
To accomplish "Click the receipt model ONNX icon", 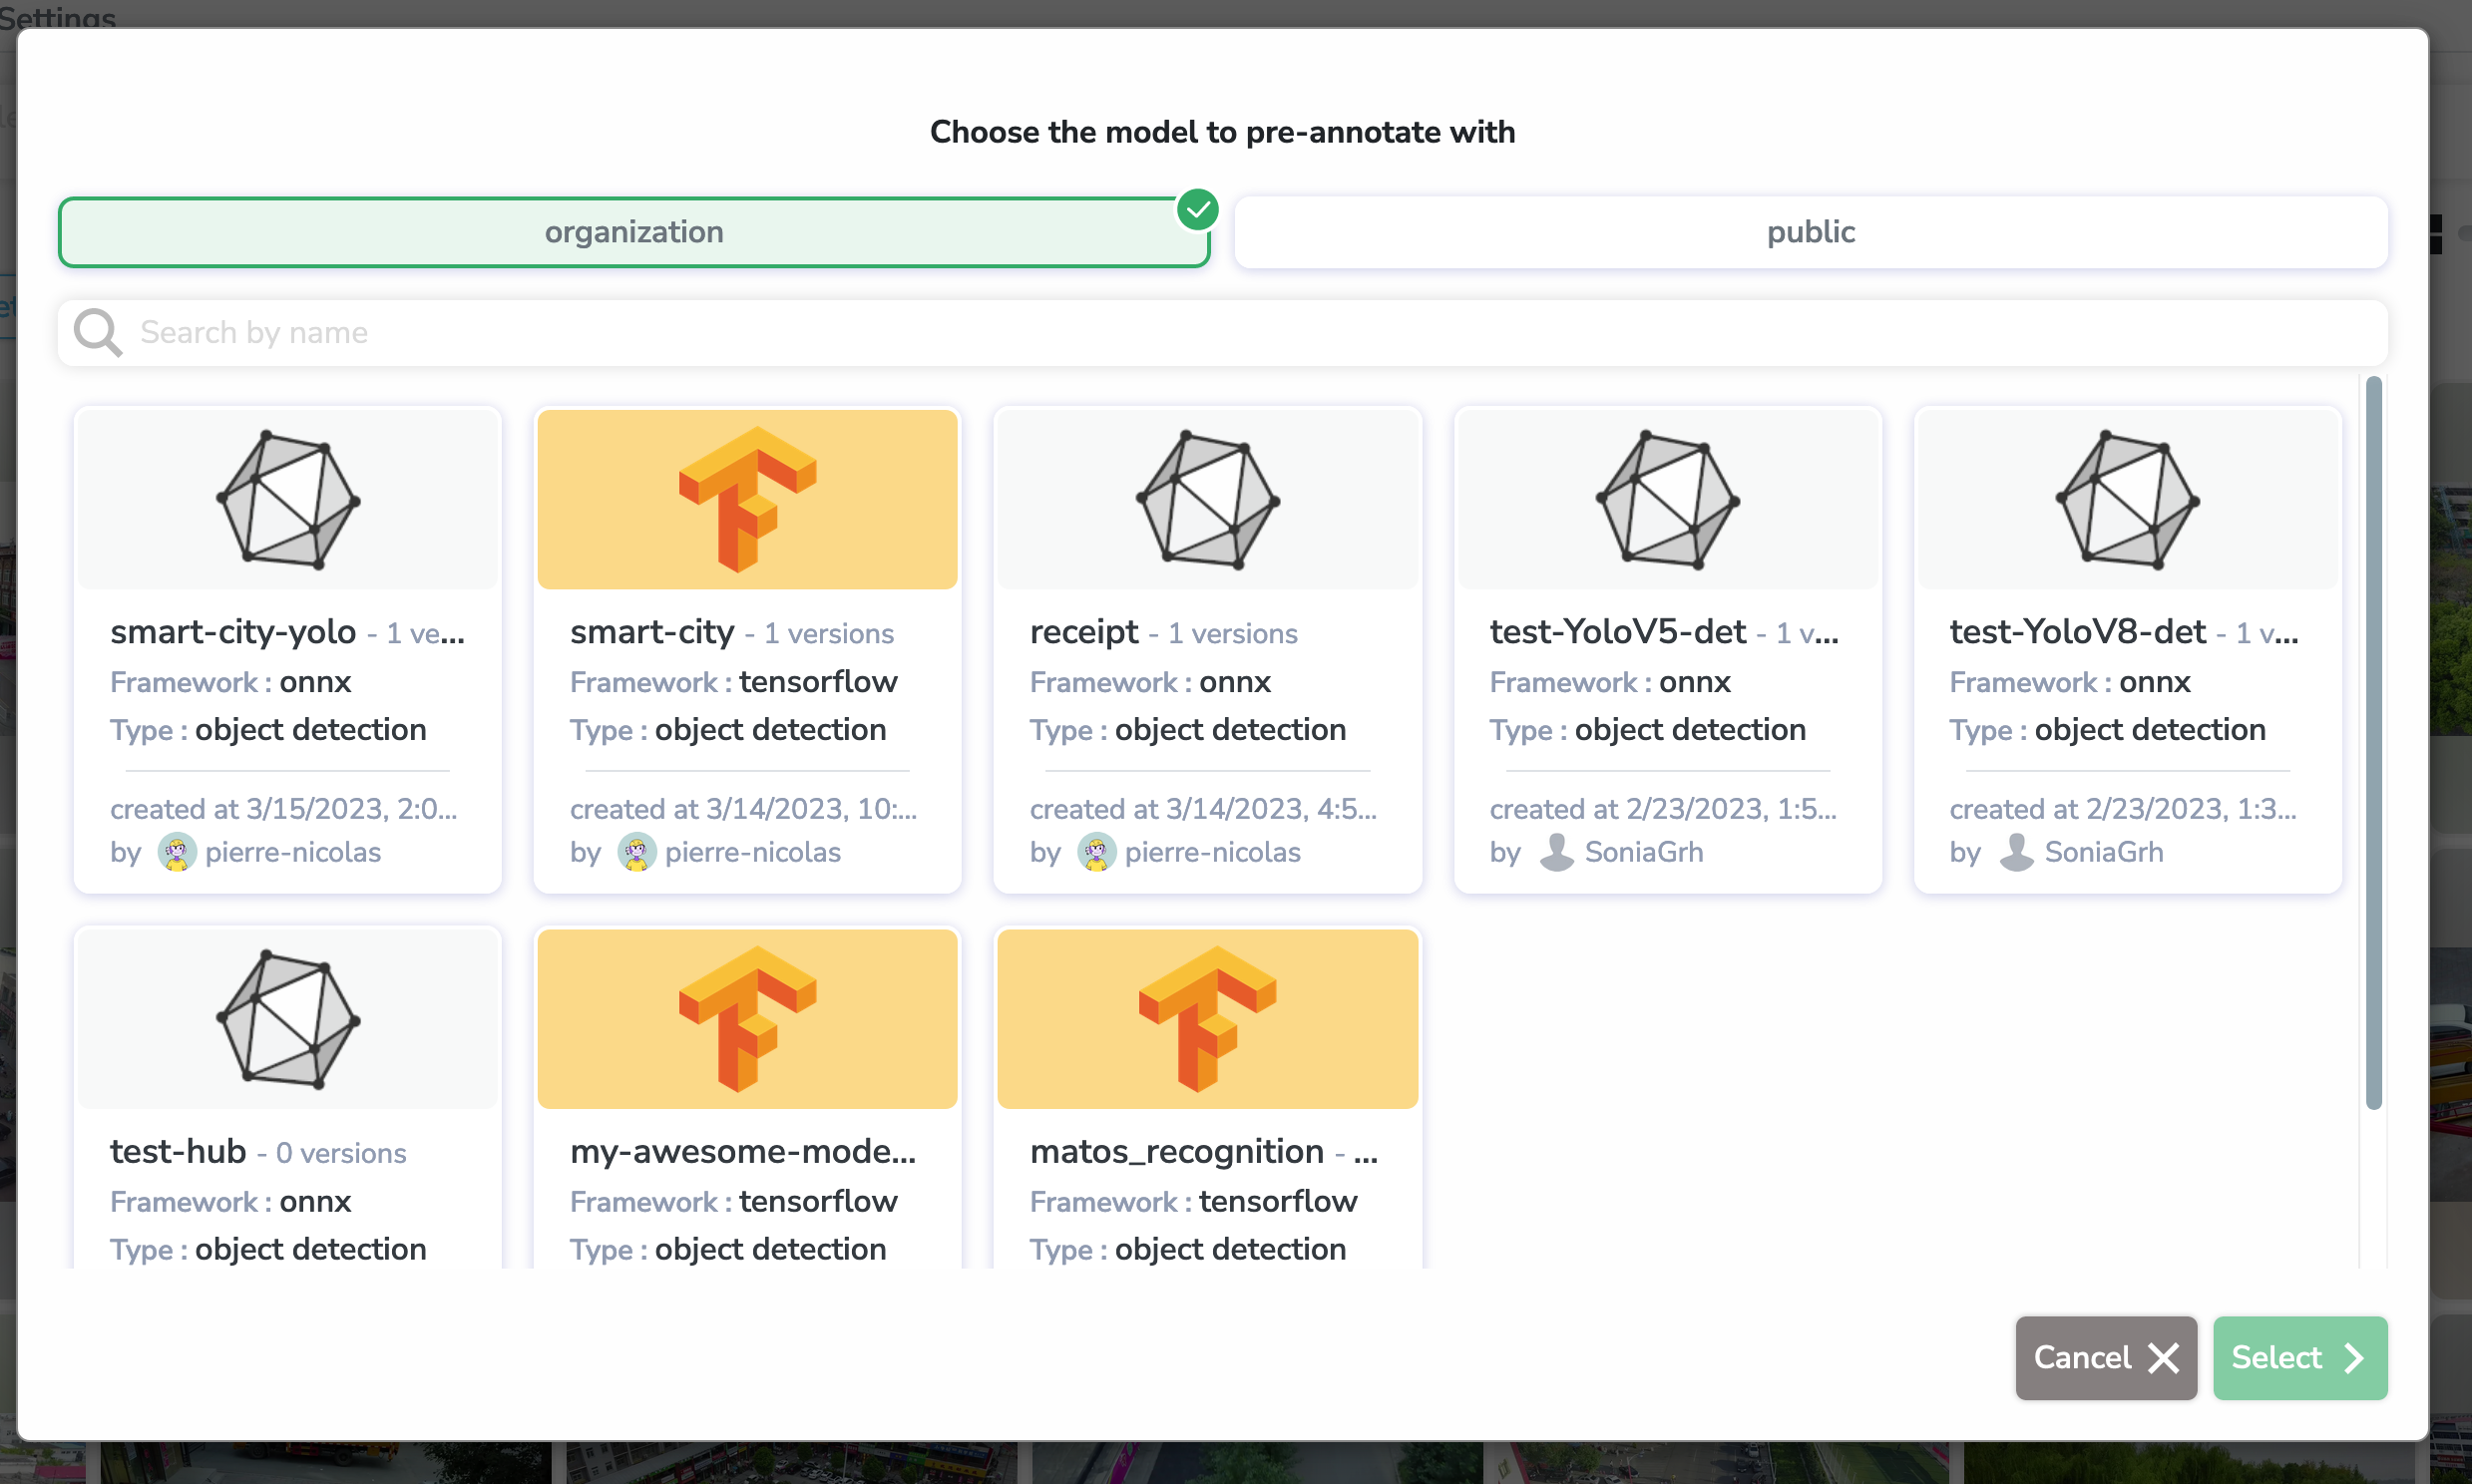I will pos(1207,500).
